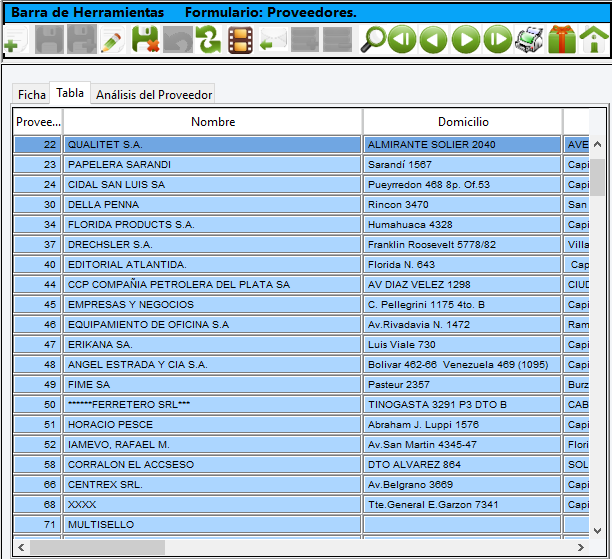Sort by the Nombre column header

(x=213, y=122)
